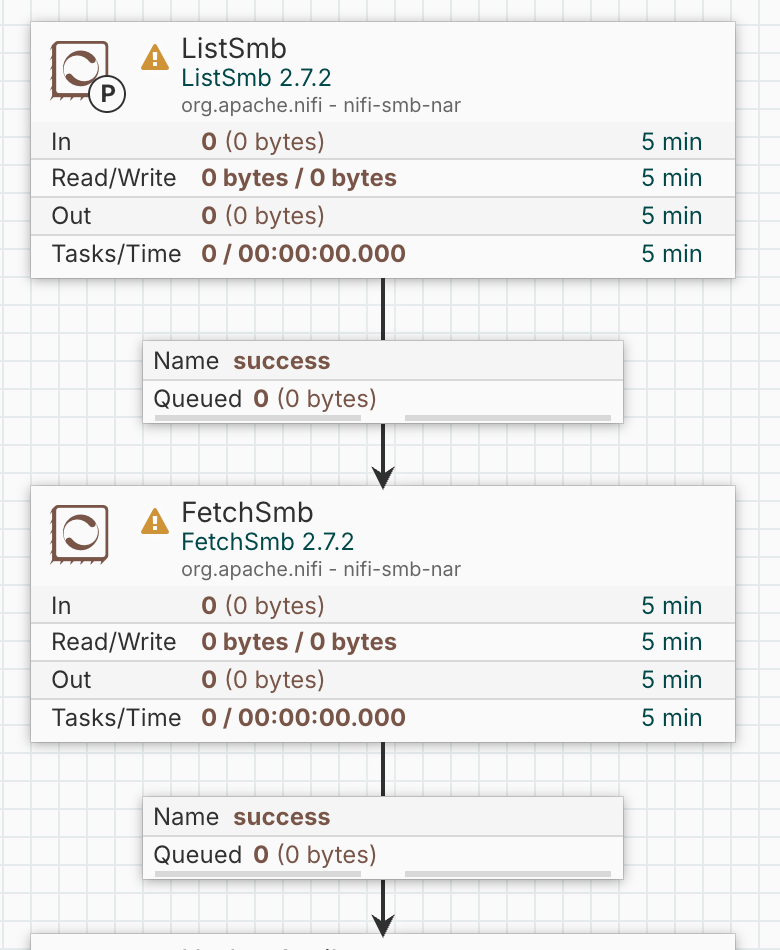Click the In value in ListSmb
The image size is (780, 950).
pyautogui.click(x=263, y=142)
